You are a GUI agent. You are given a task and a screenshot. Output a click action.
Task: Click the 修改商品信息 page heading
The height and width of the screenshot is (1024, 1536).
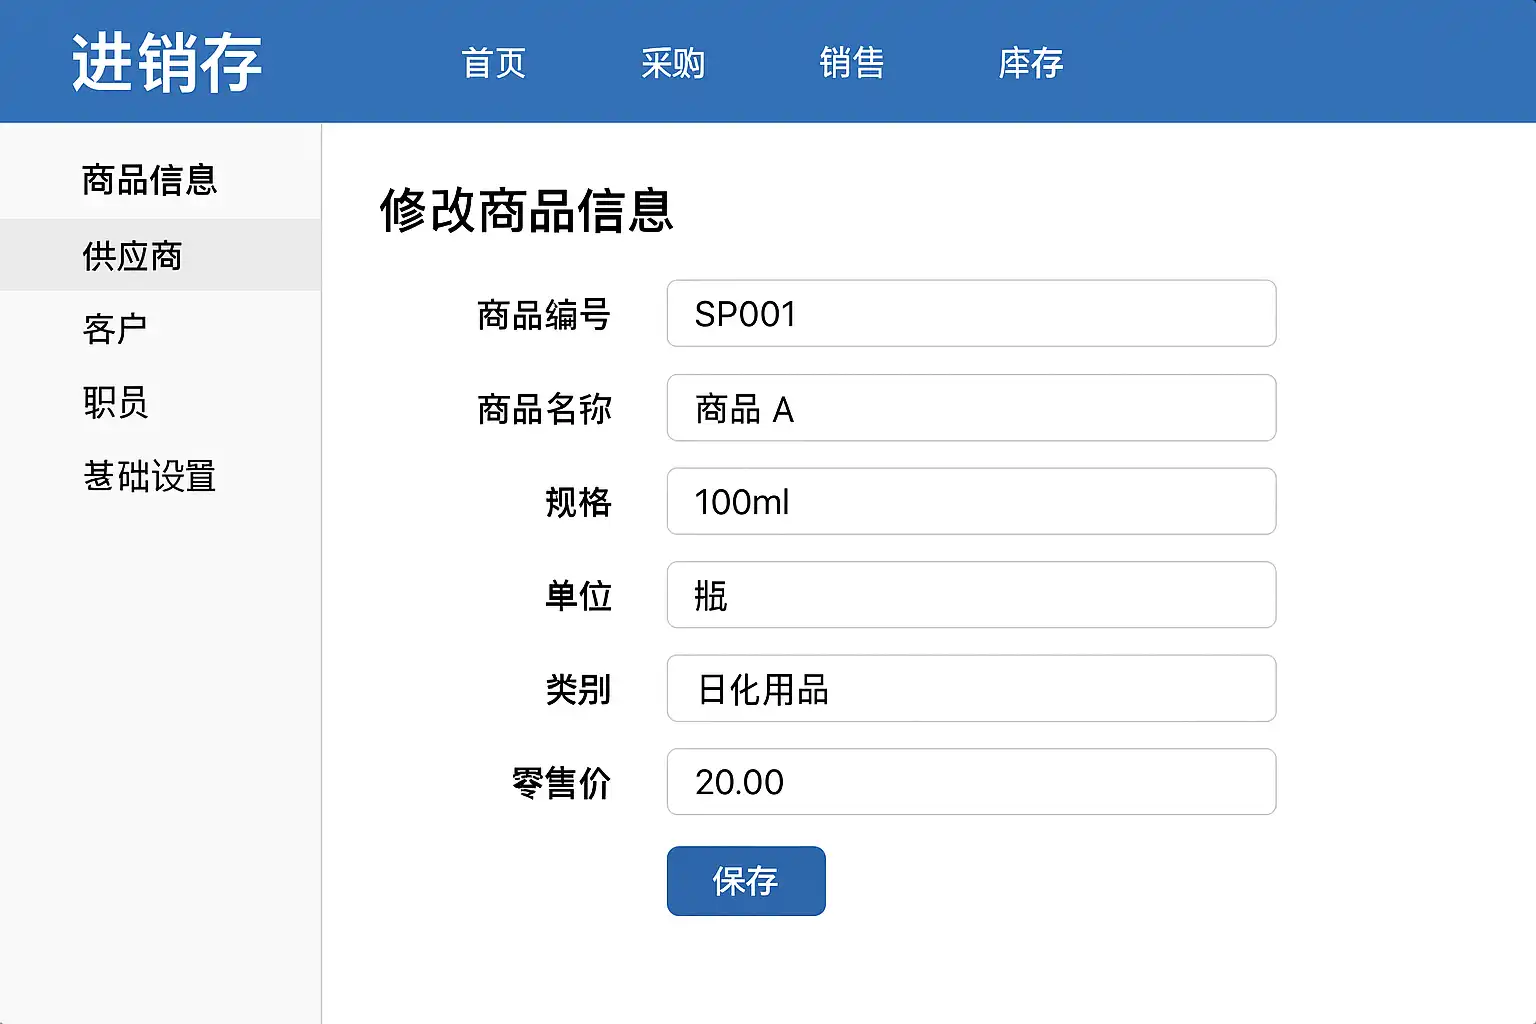click(526, 211)
